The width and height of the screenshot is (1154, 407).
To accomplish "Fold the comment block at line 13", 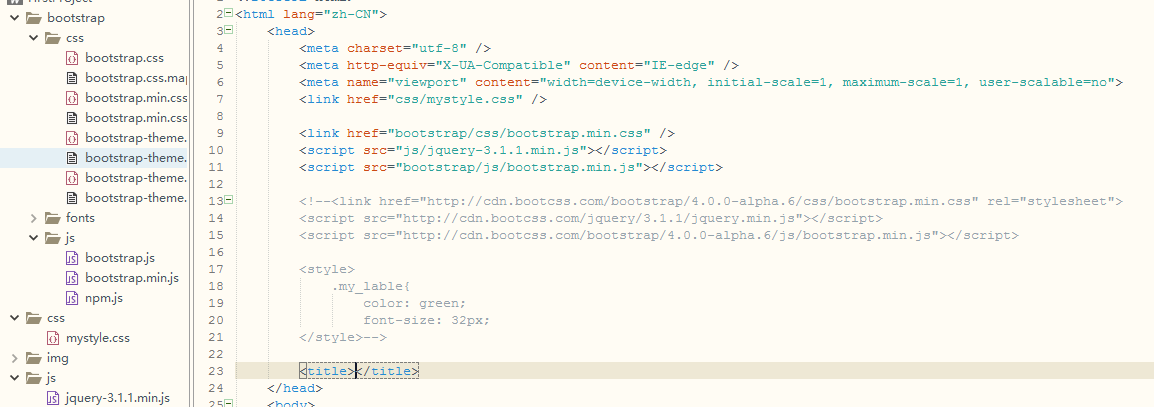I will (228, 200).
